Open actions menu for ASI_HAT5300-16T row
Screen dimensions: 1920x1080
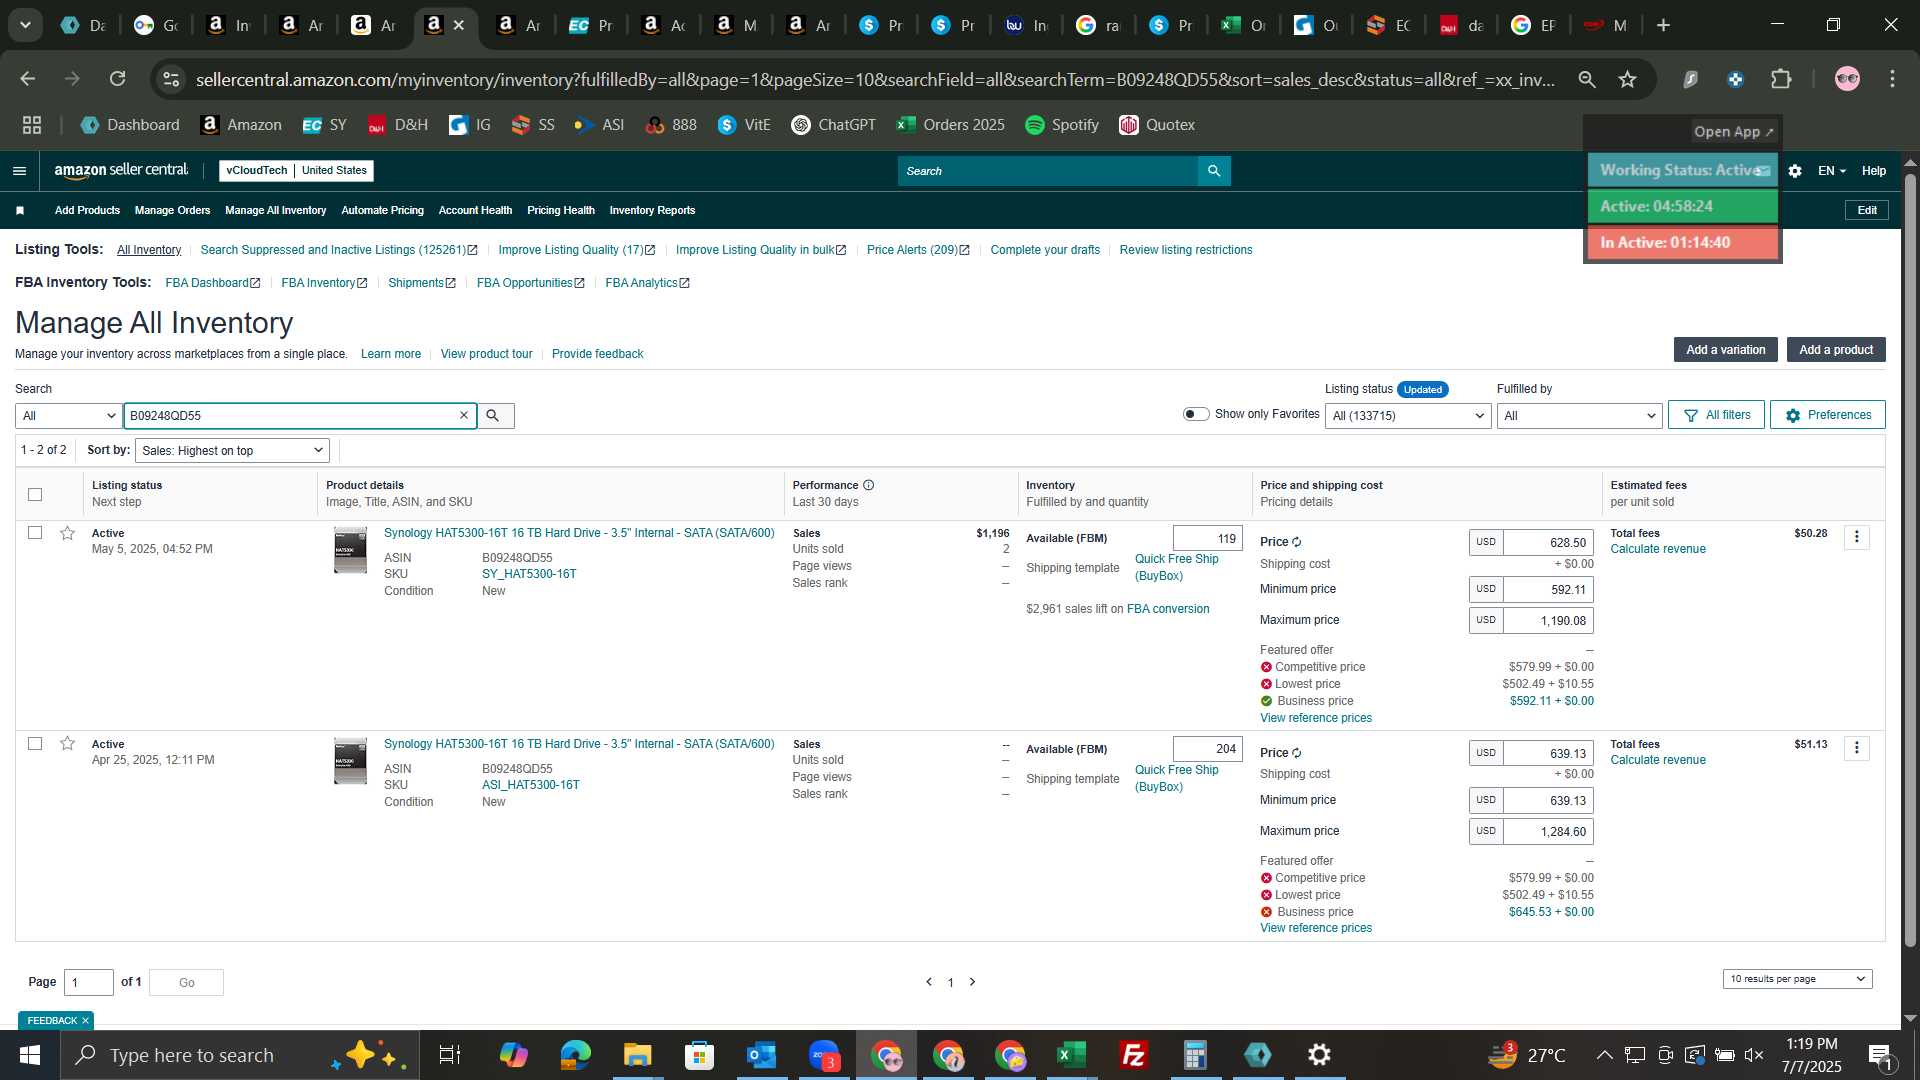tap(1857, 749)
